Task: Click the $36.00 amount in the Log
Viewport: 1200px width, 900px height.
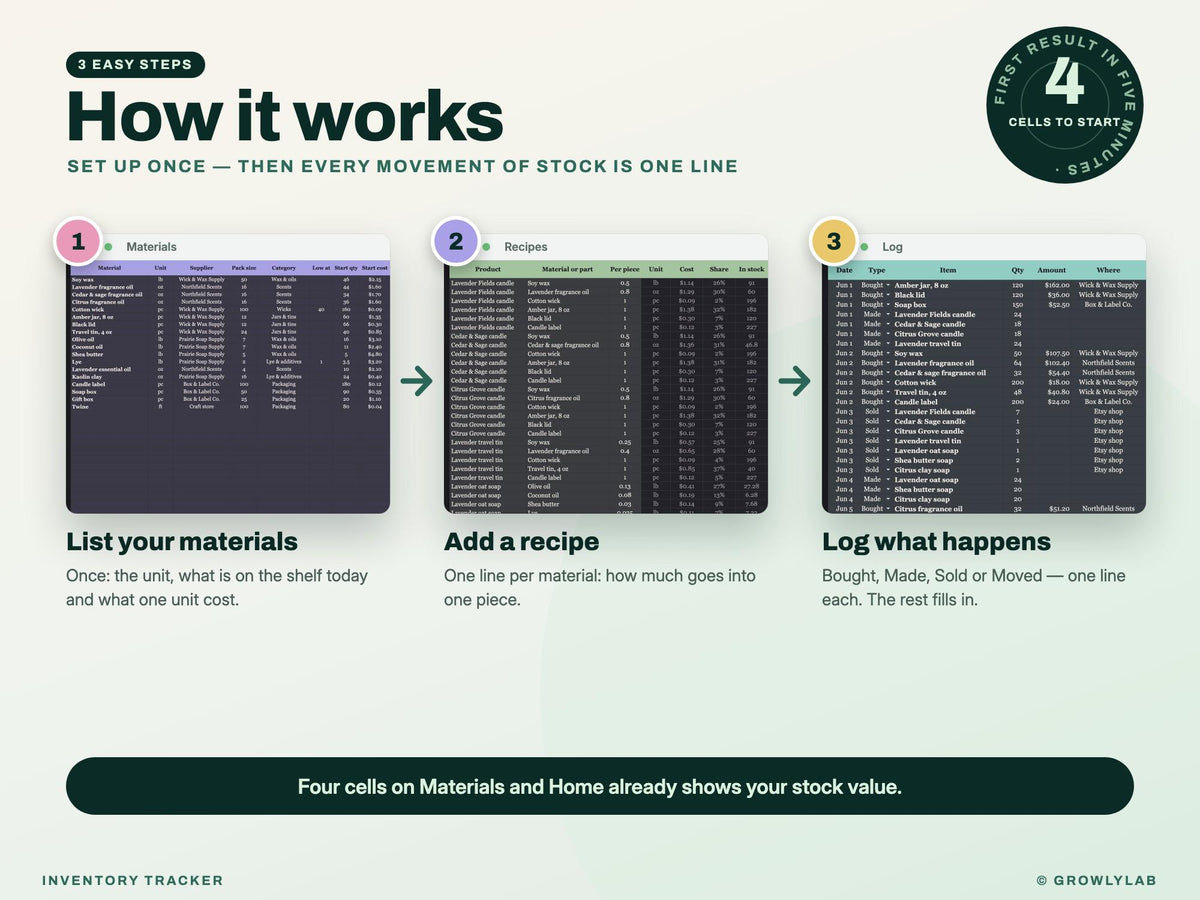Action: click(1058, 295)
